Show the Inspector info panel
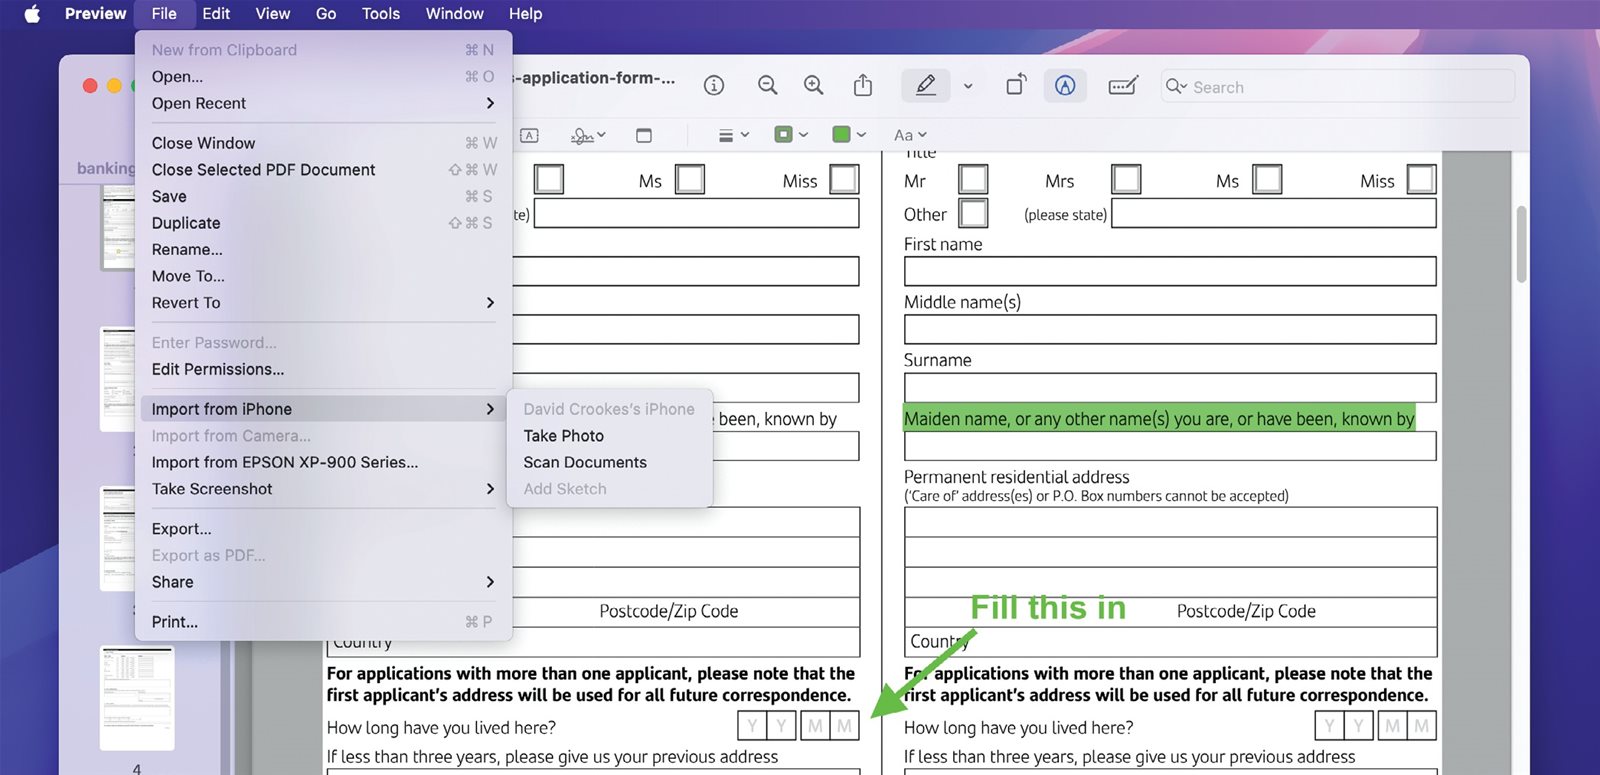1600x775 pixels. click(714, 86)
